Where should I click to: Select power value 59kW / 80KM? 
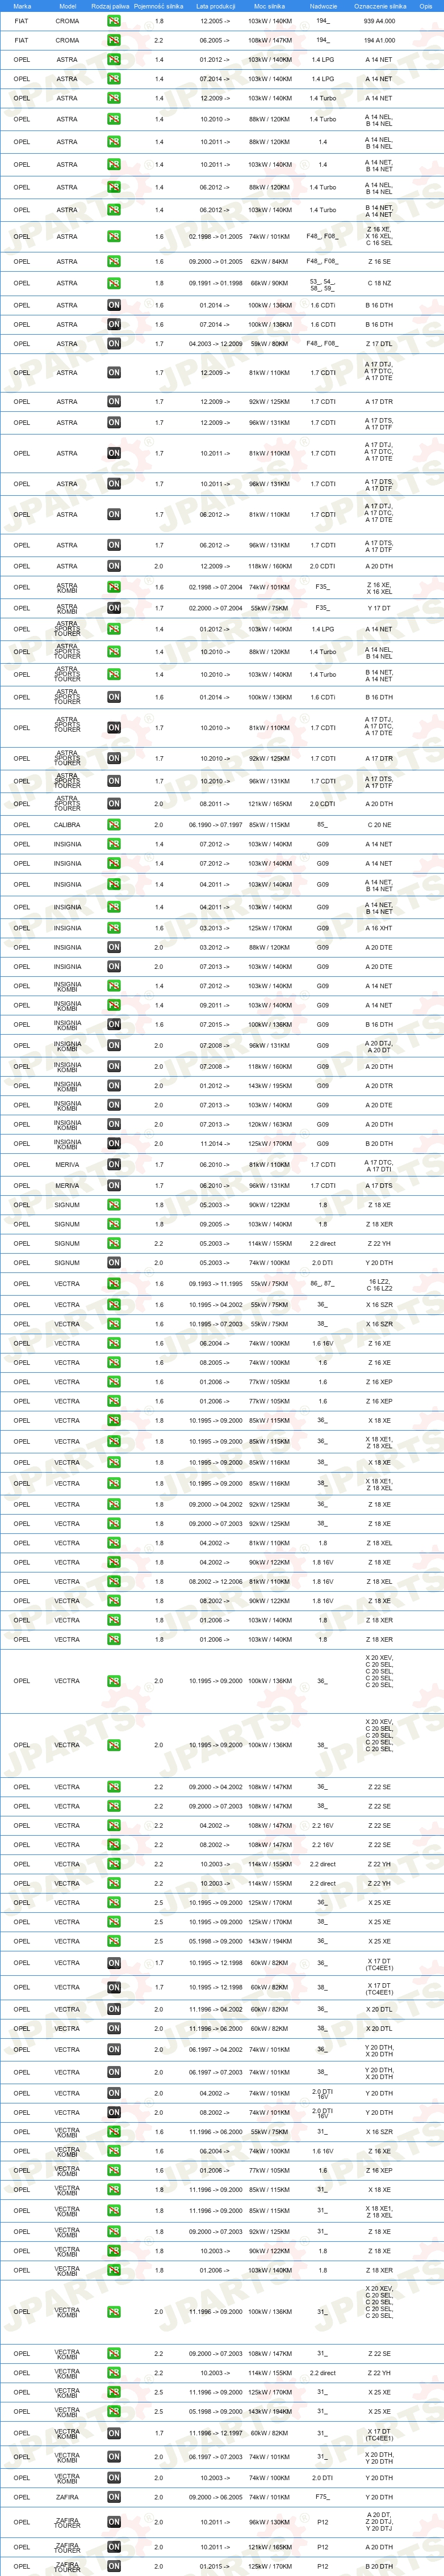[x=270, y=344]
